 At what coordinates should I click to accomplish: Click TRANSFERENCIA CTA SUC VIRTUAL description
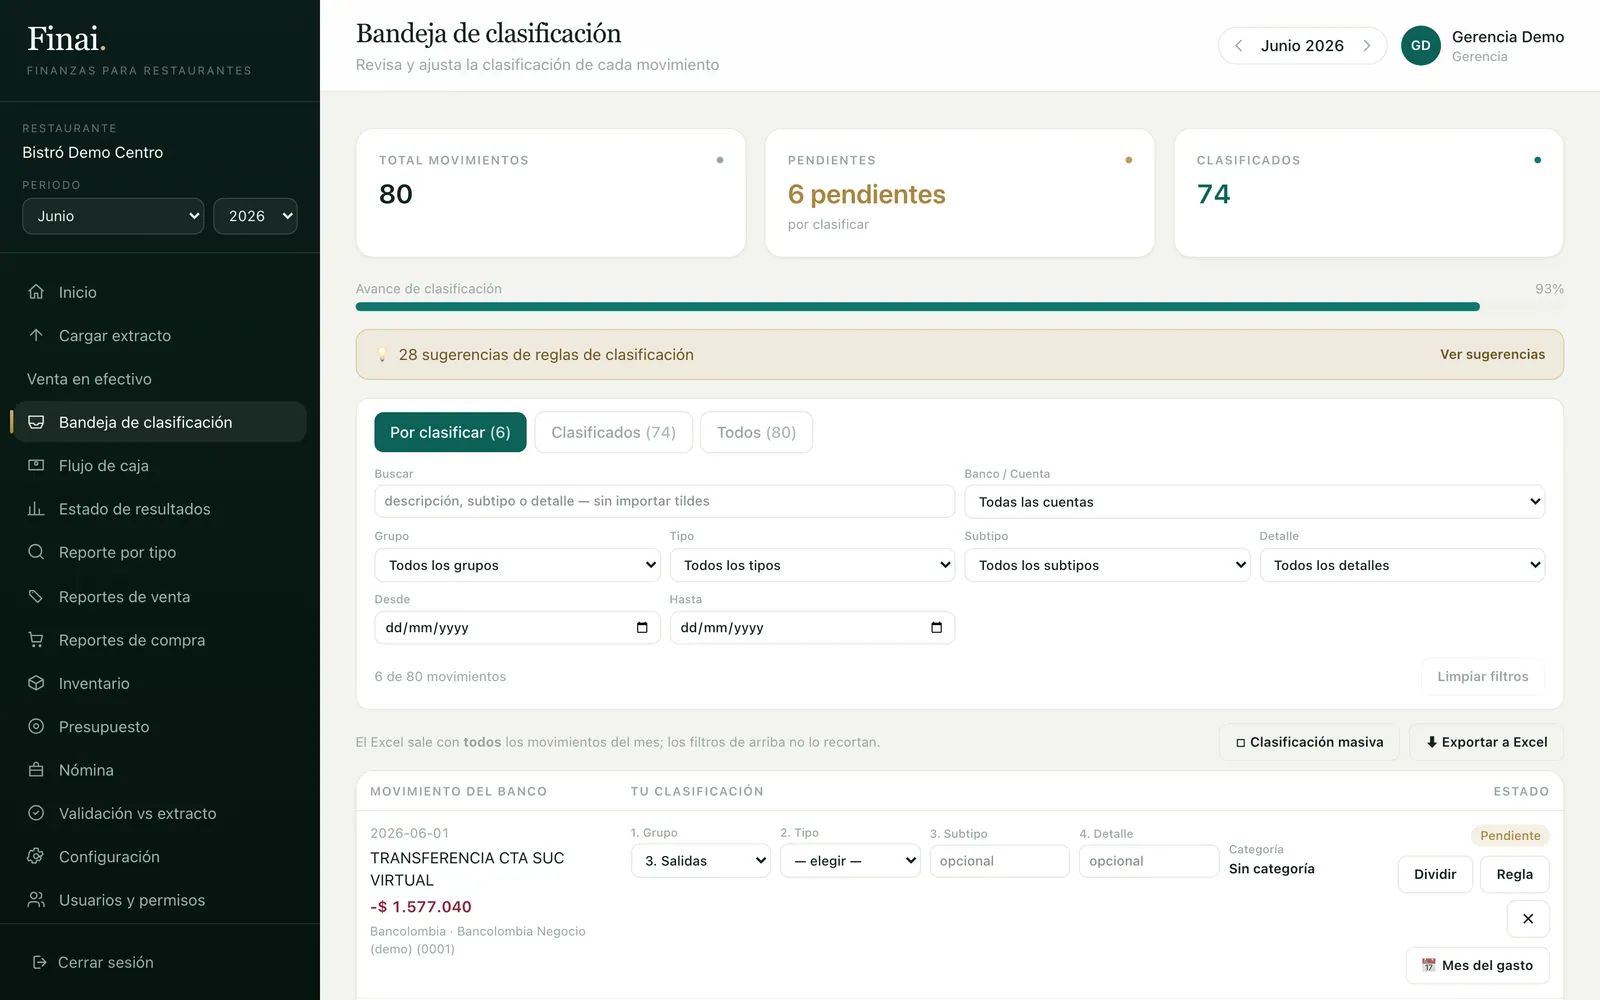pos(467,869)
